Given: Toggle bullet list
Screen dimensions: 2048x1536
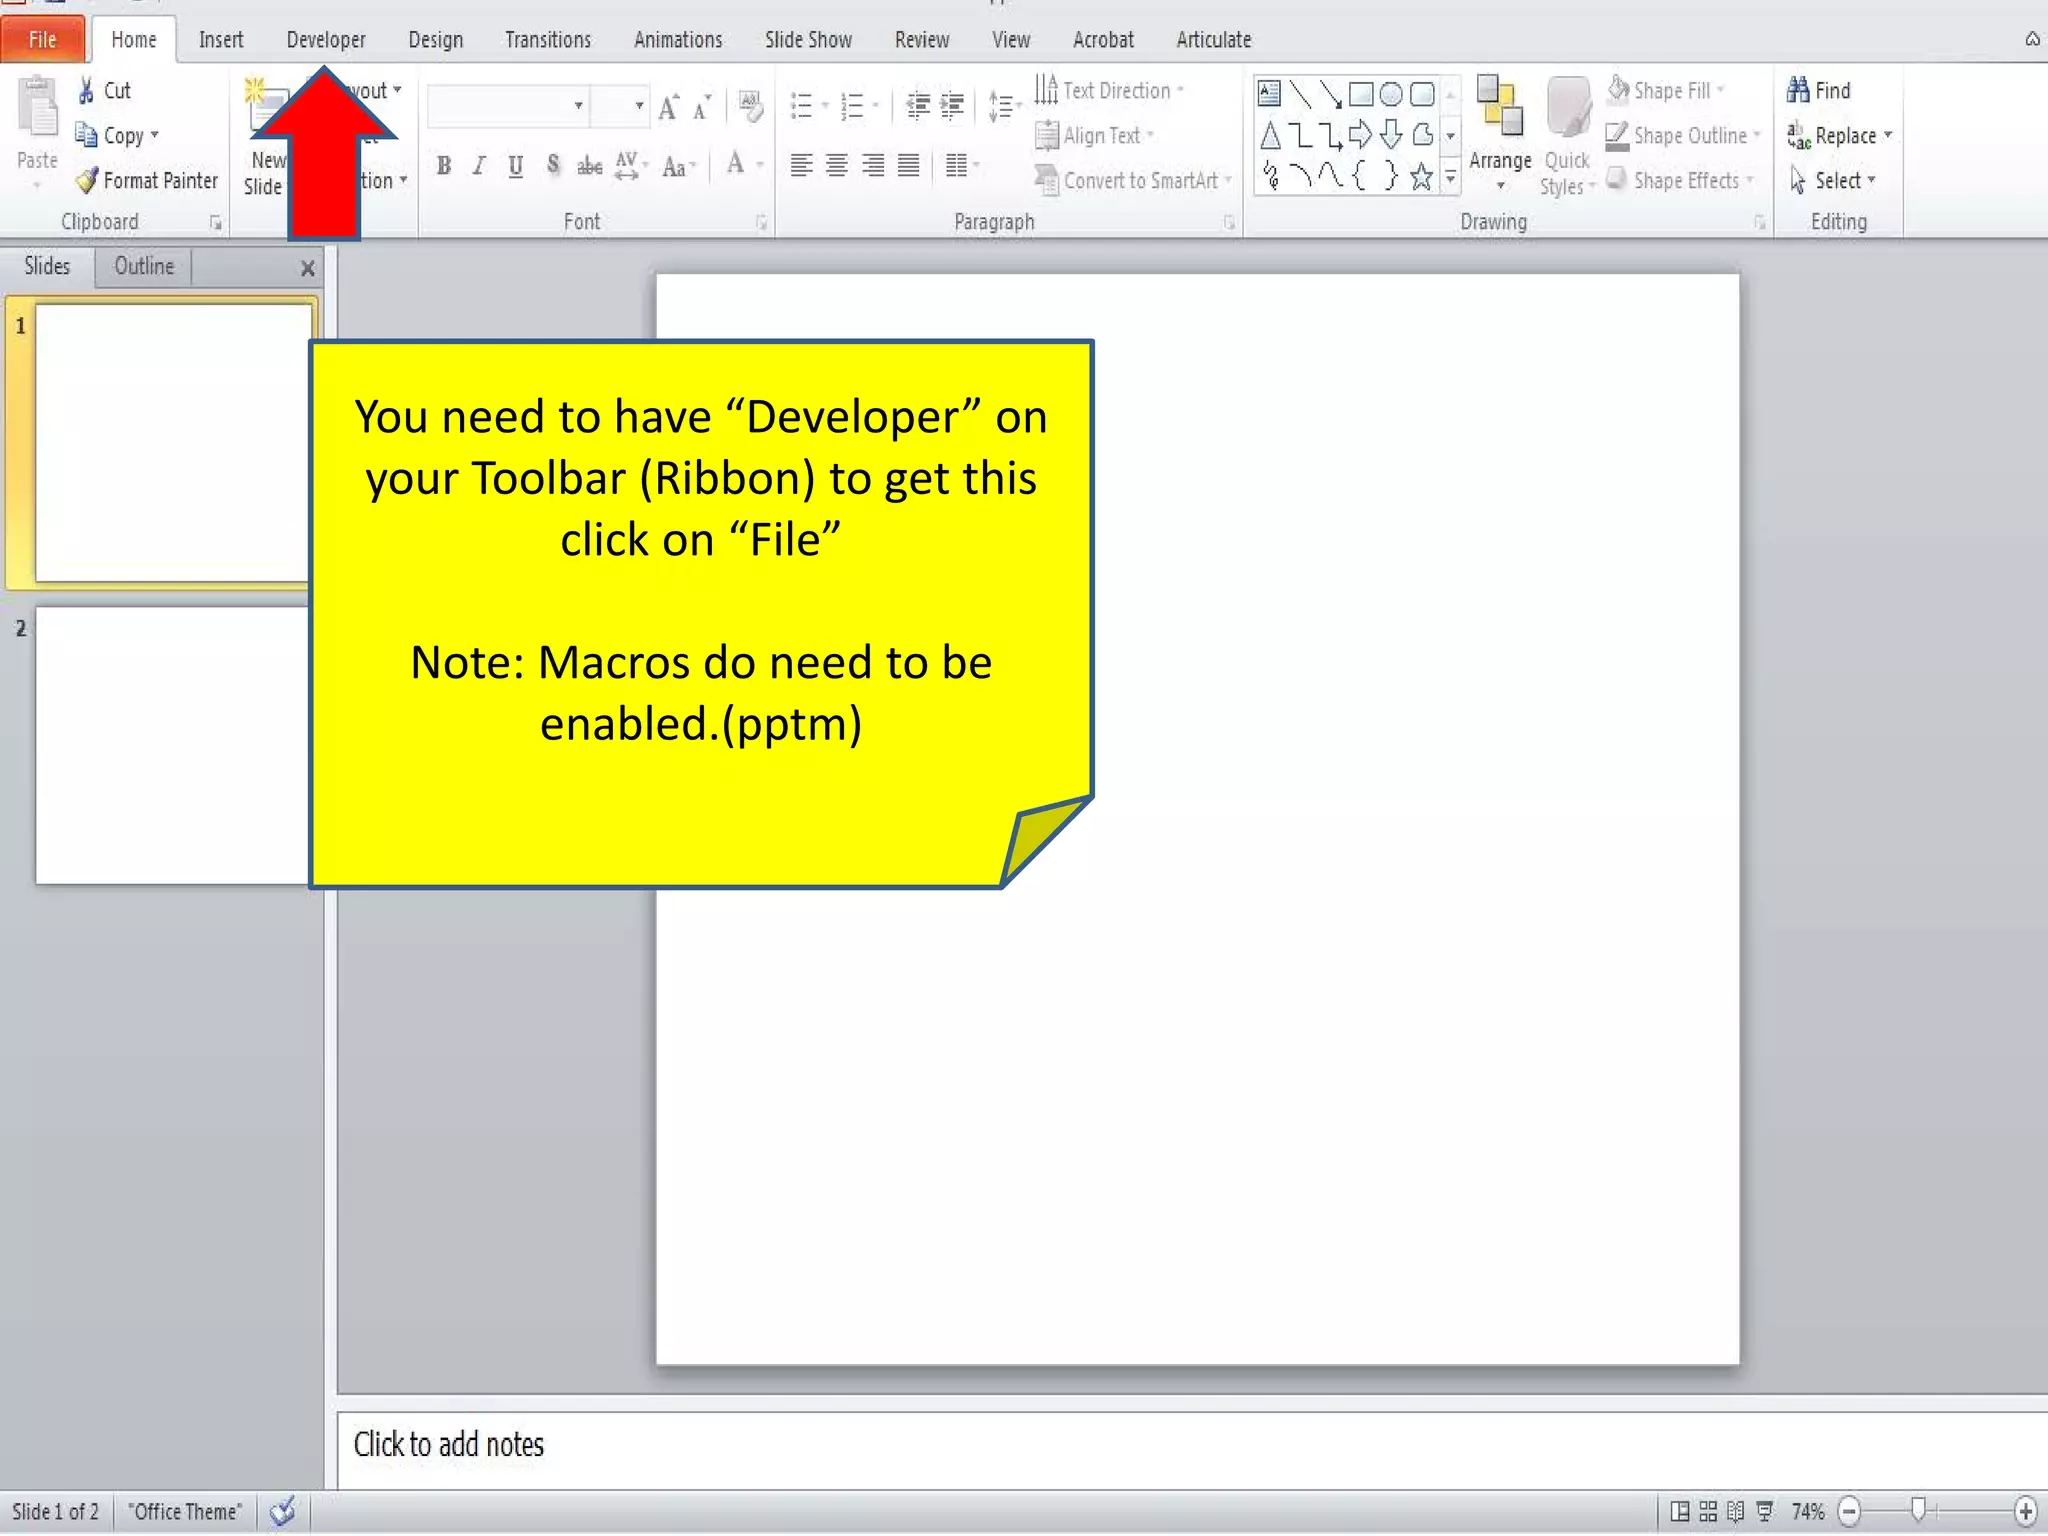Looking at the screenshot, I should coord(801,105).
